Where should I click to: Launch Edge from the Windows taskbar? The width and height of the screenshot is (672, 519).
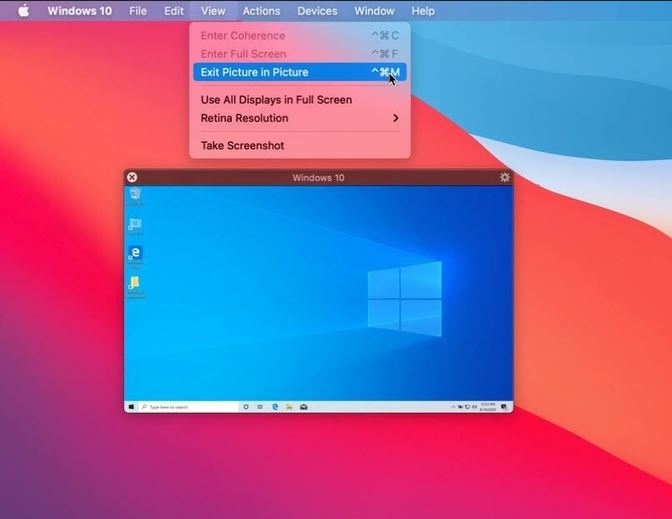tap(275, 407)
